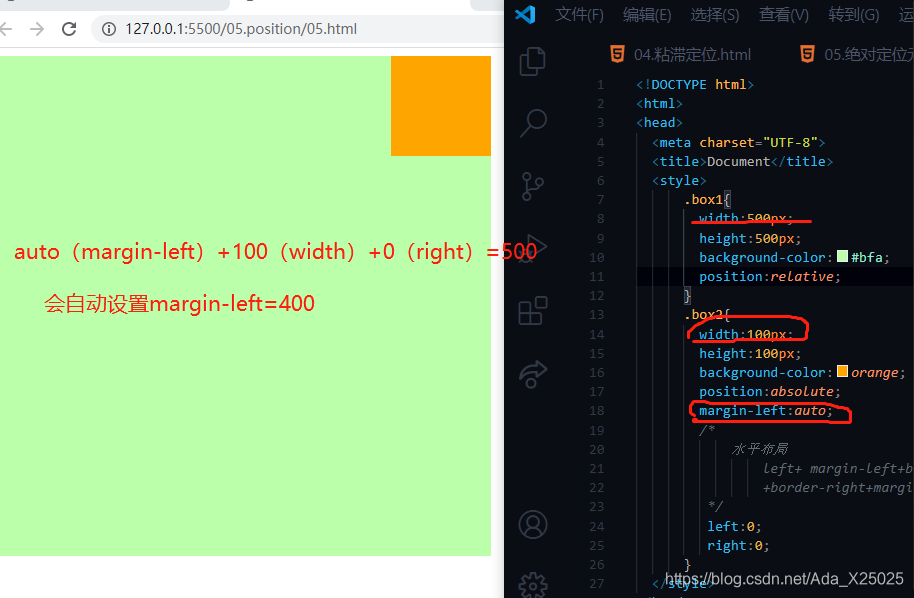This screenshot has height=598, width=914.
Task: Click the left:0 code line
Action: click(x=734, y=526)
